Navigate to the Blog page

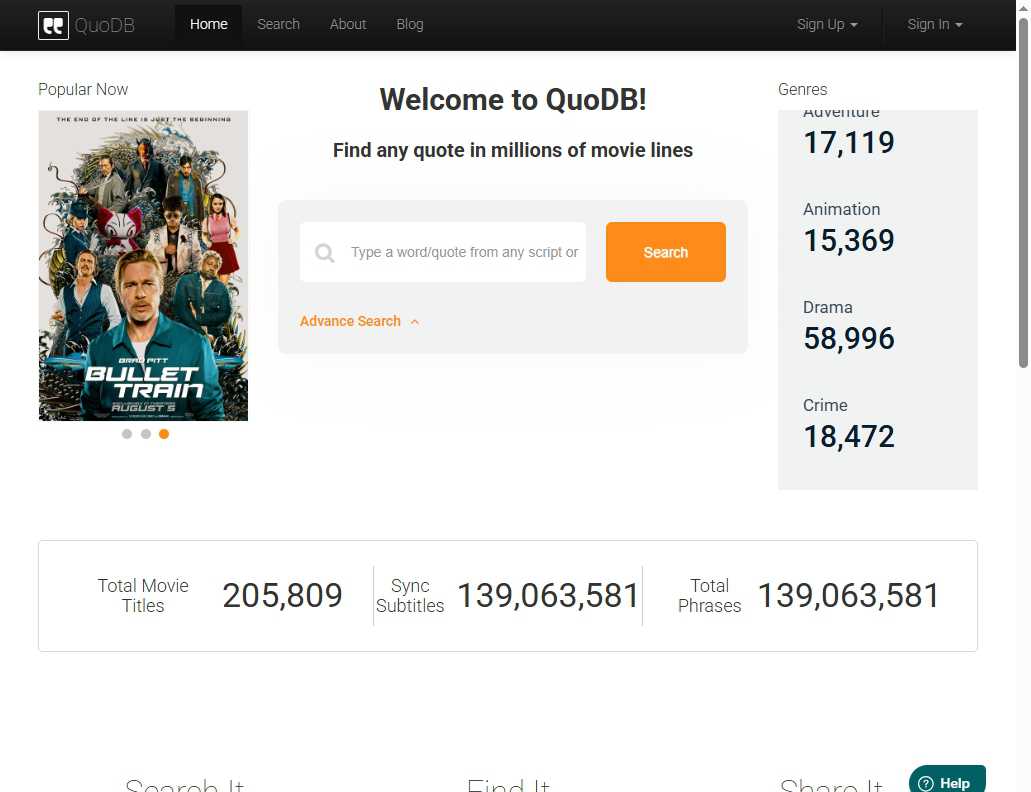coord(410,25)
